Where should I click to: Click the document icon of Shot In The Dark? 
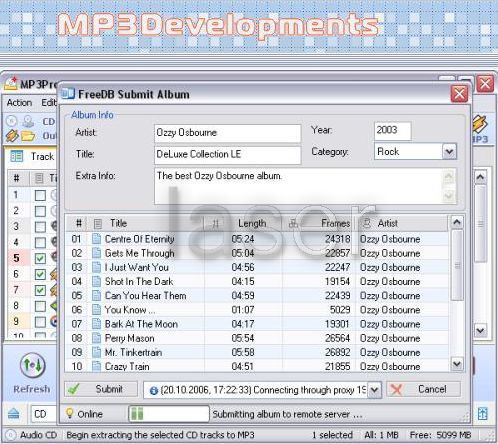pyautogui.click(x=96, y=281)
